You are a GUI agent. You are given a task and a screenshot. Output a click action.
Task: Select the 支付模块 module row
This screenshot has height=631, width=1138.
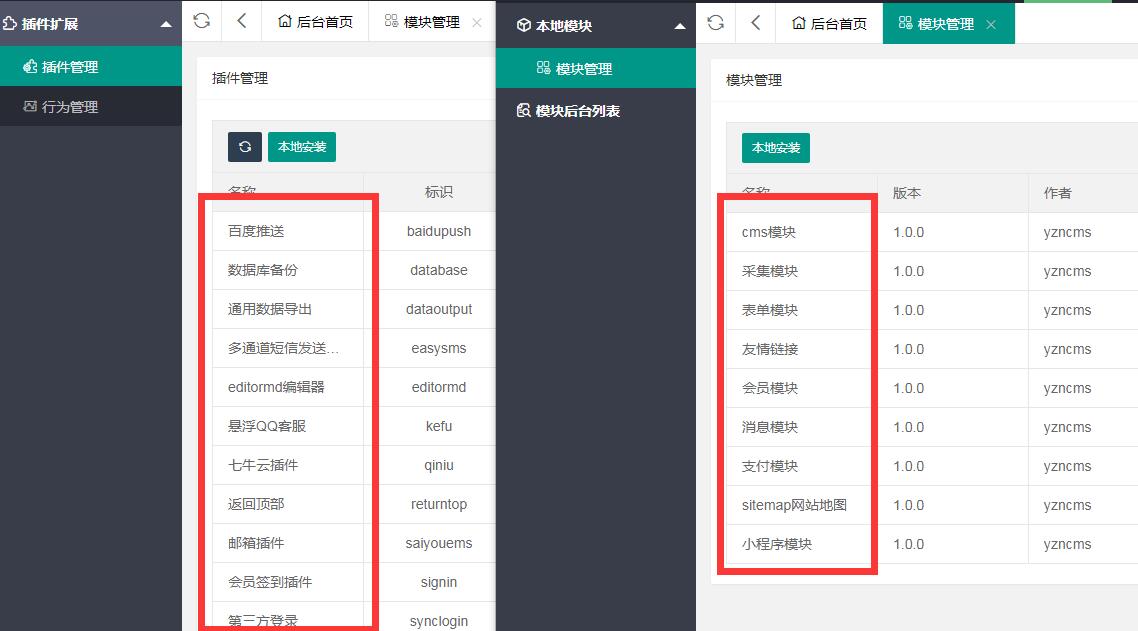pos(770,465)
